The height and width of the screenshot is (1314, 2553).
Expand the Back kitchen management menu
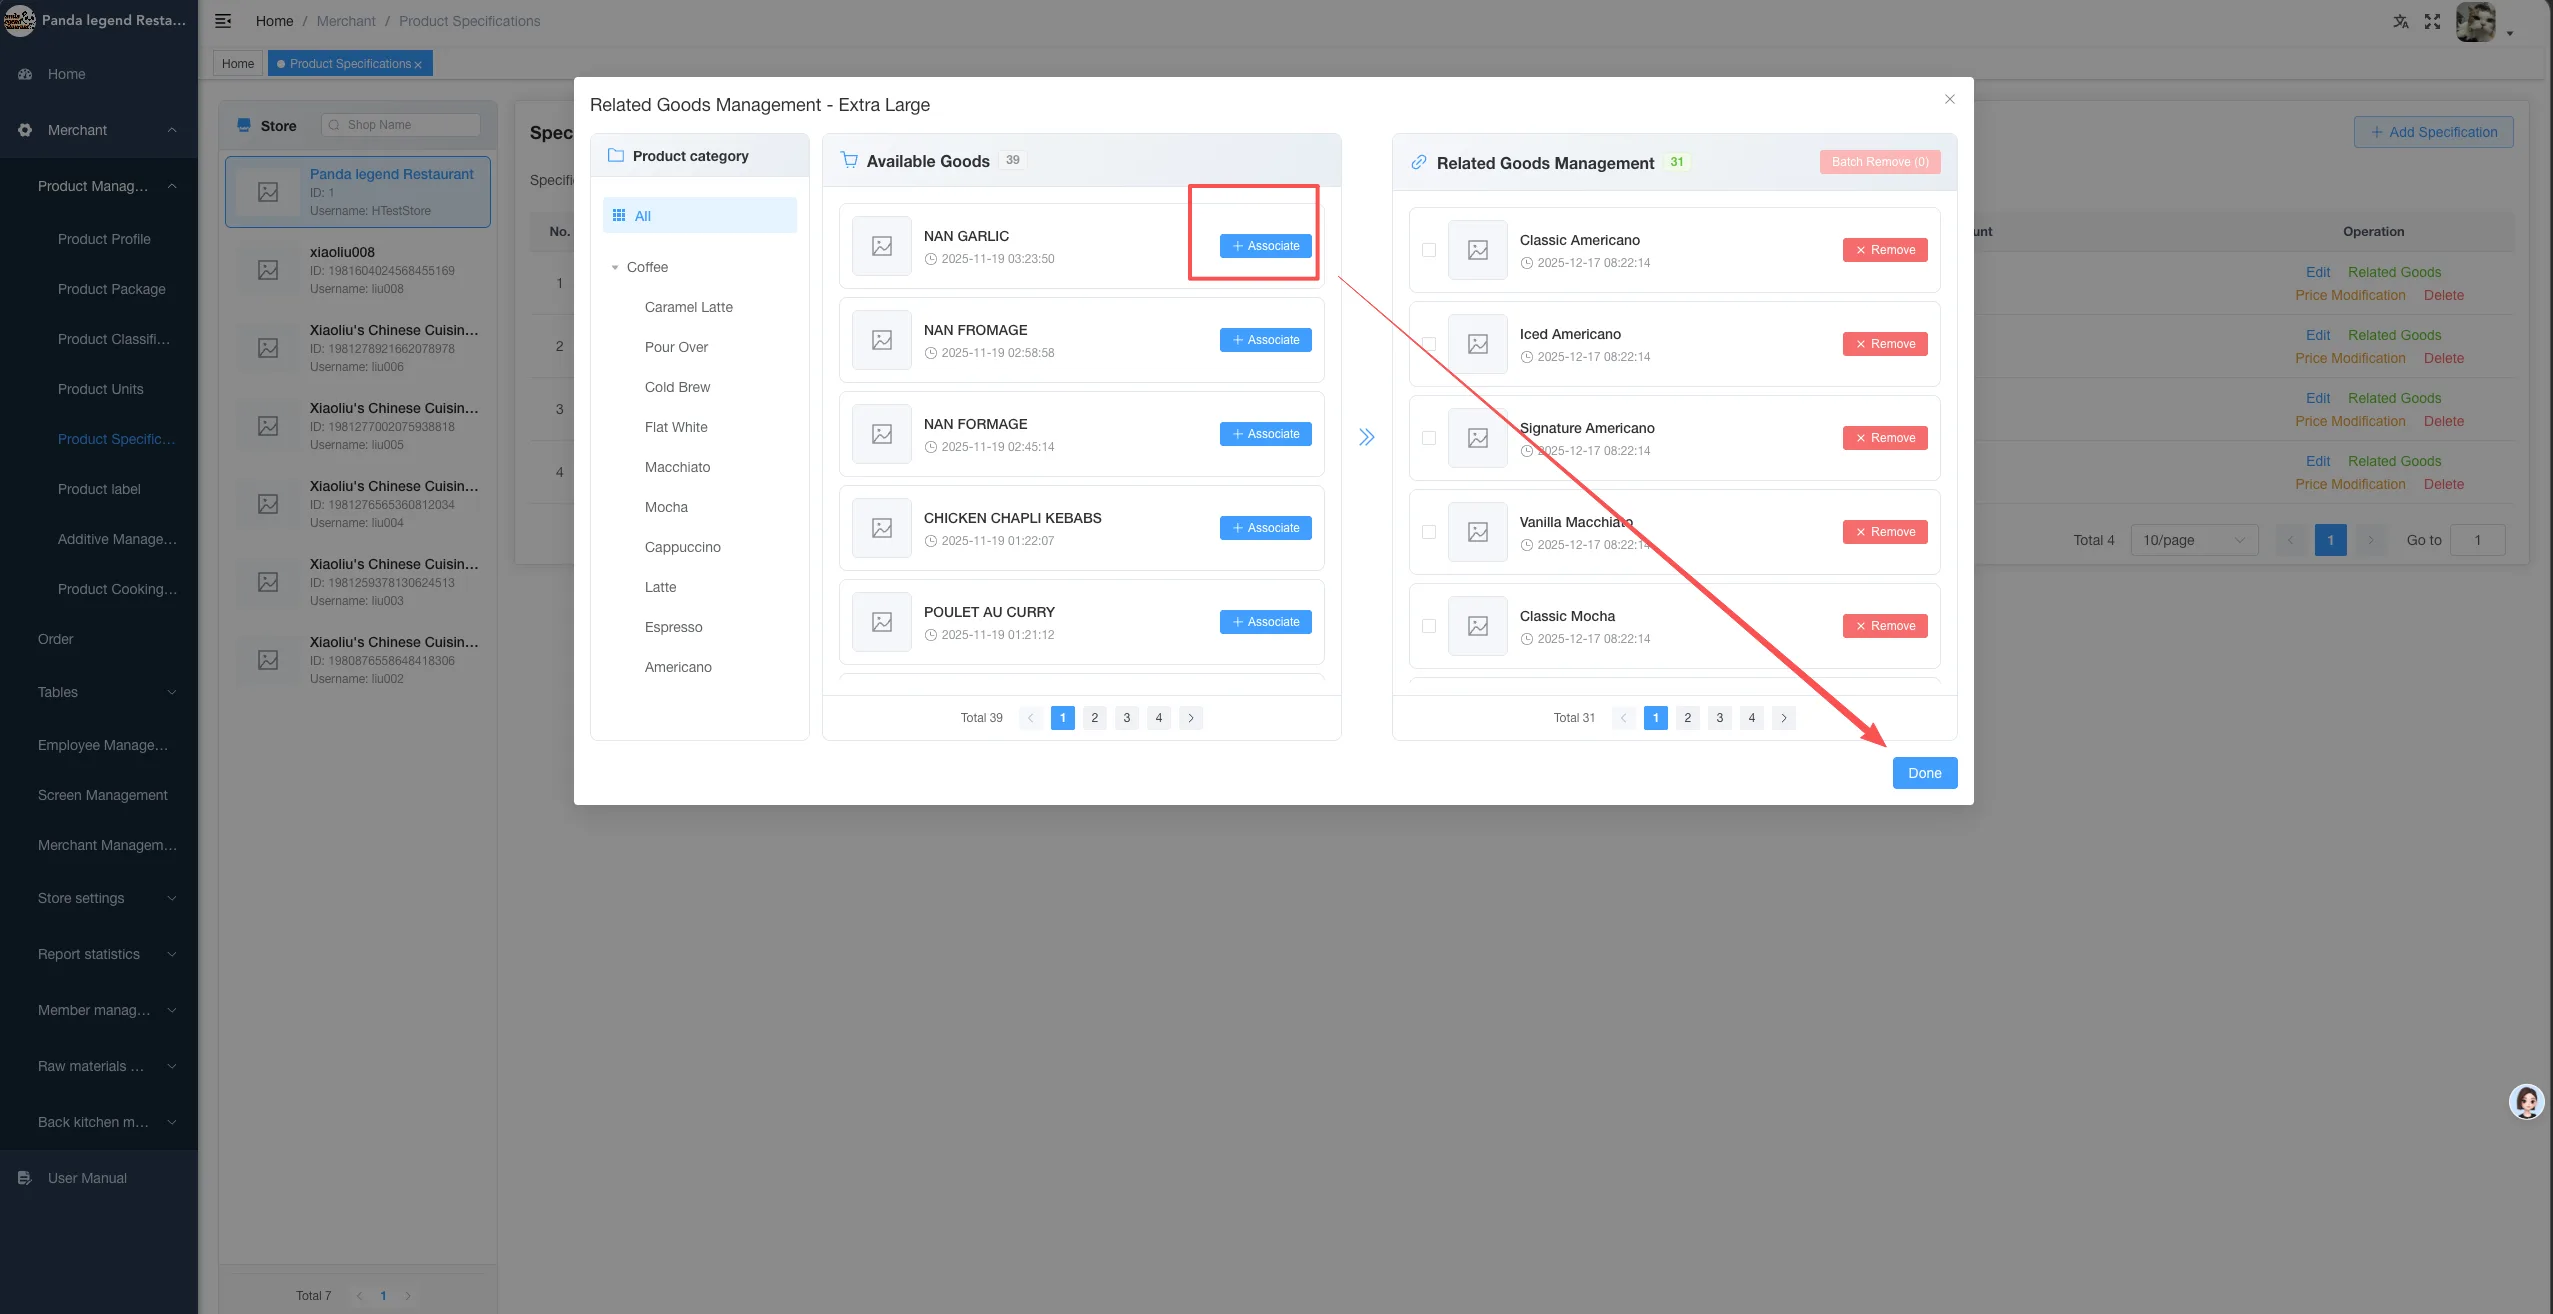172,1122
